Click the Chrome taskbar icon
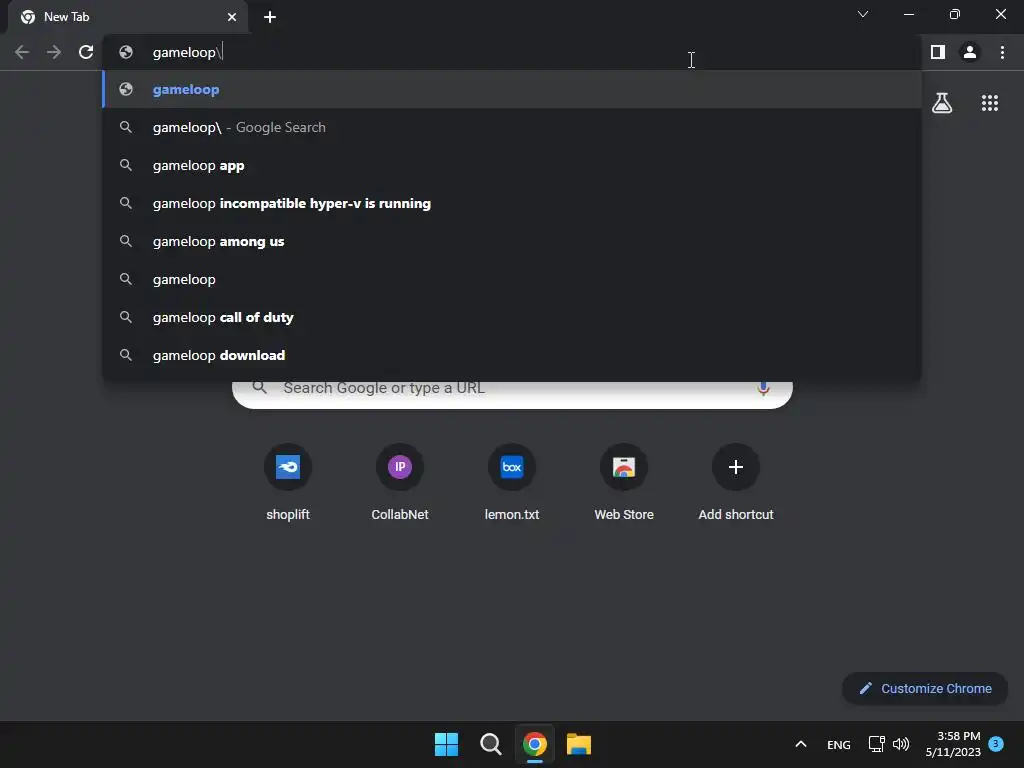This screenshot has width=1024, height=768. coord(535,744)
